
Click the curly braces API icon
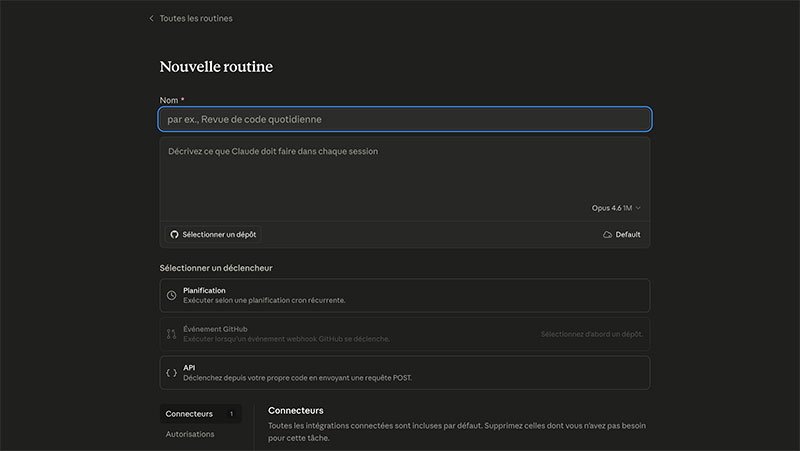pyautogui.click(x=171, y=373)
